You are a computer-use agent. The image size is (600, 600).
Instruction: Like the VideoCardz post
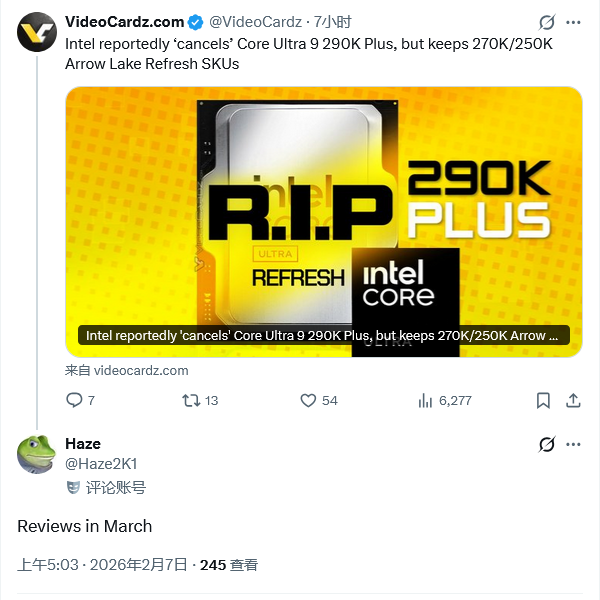(309, 400)
